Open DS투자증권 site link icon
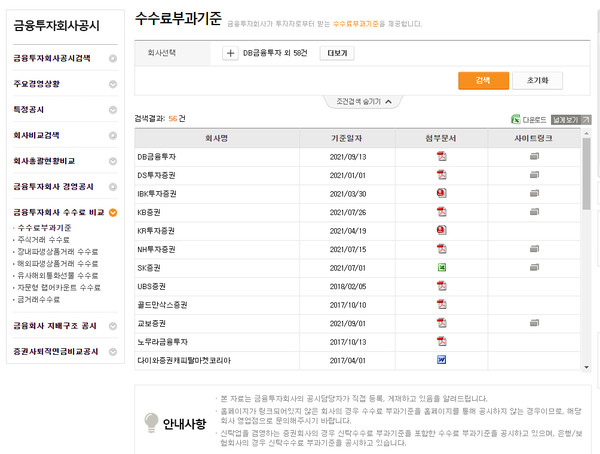Screen dimensions: 600x454 (x=534, y=175)
